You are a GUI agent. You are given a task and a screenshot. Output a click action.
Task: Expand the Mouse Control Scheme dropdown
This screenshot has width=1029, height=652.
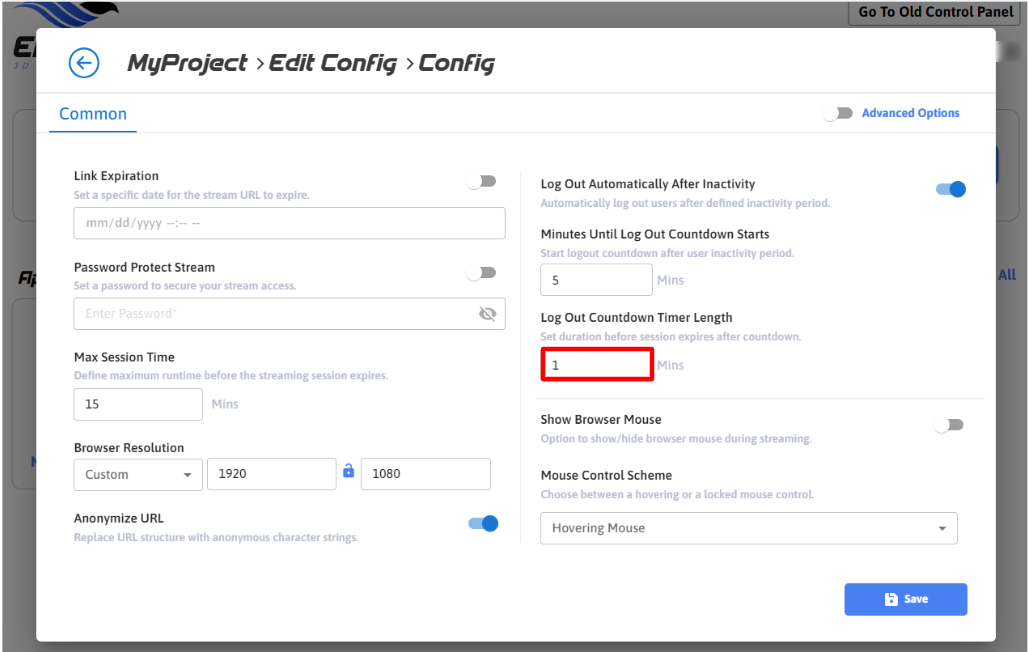pos(748,528)
